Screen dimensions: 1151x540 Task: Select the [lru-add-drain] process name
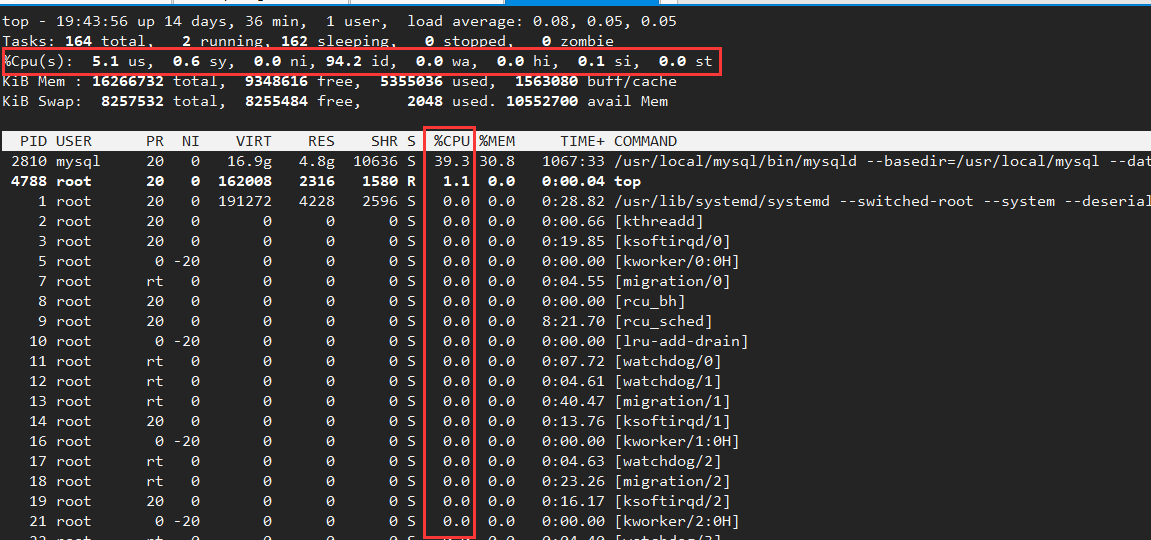coord(681,341)
